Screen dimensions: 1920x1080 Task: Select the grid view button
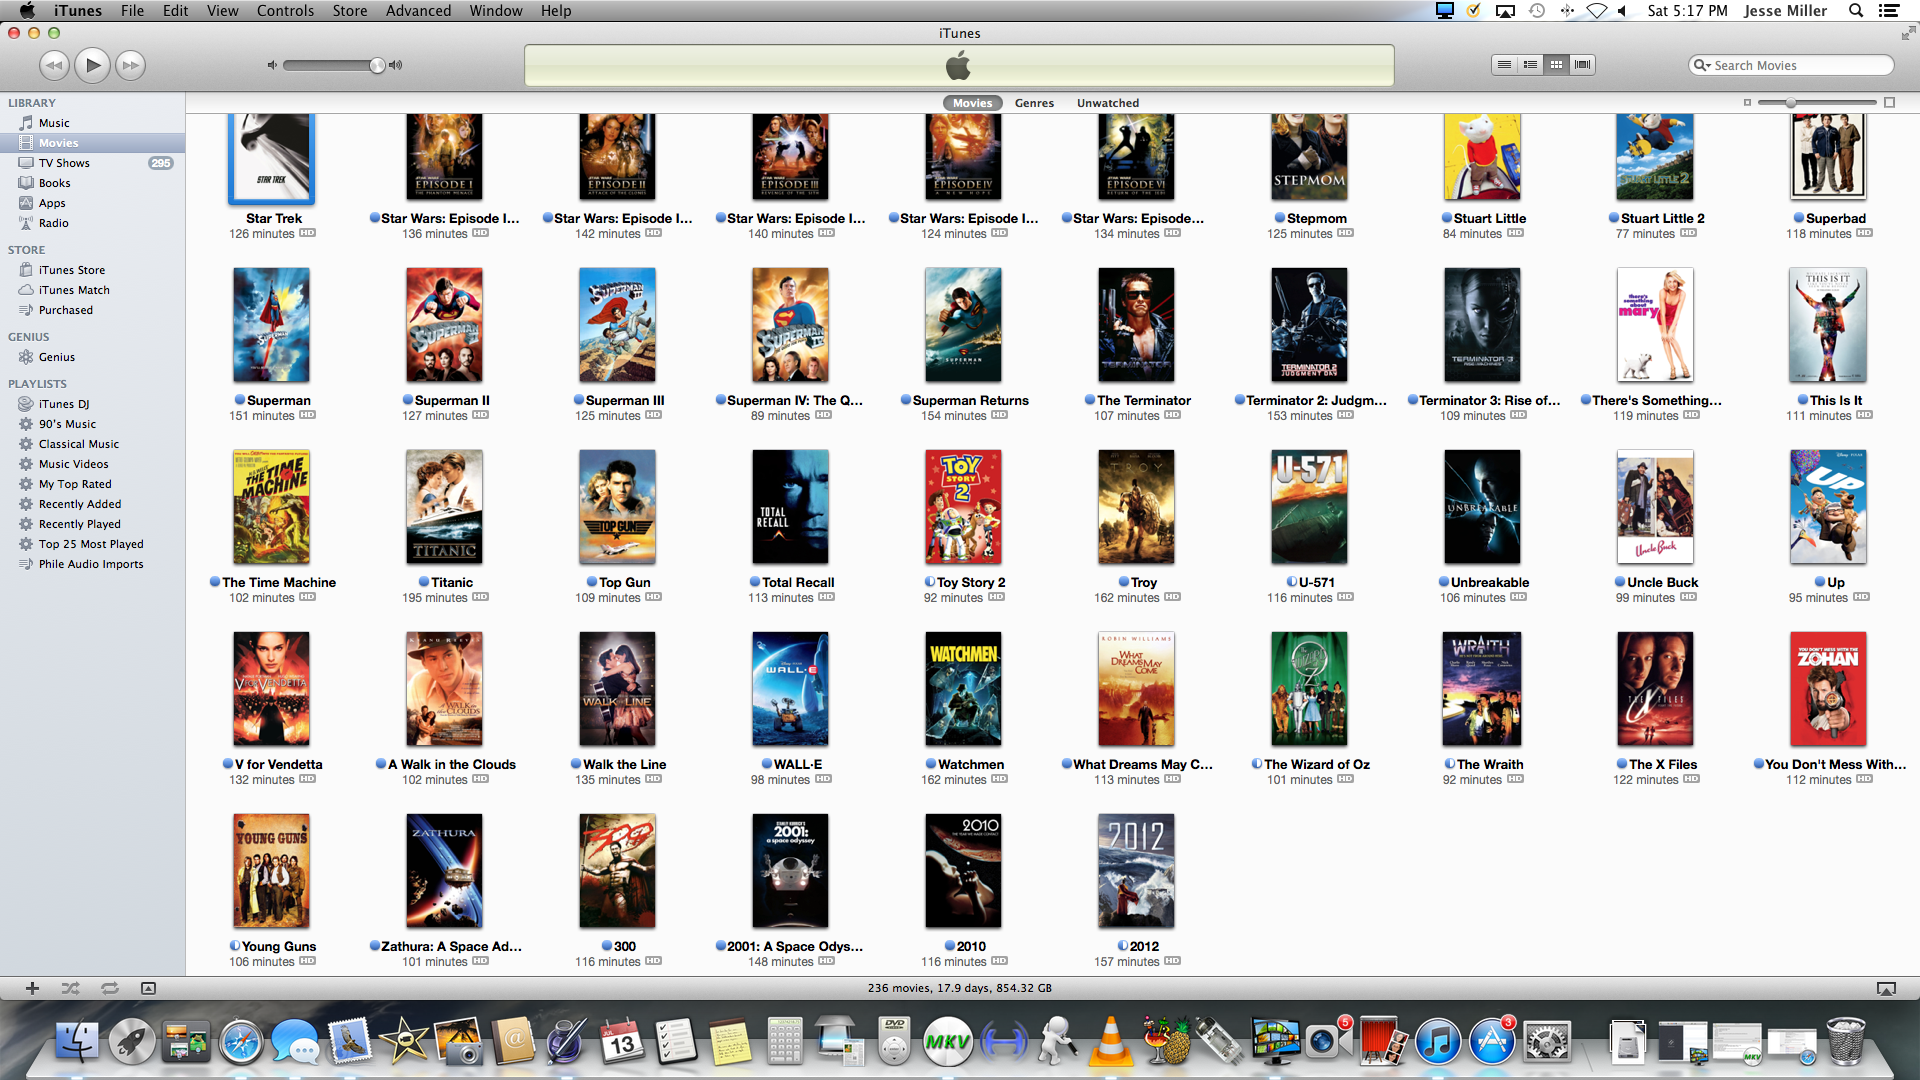pos(1556,65)
